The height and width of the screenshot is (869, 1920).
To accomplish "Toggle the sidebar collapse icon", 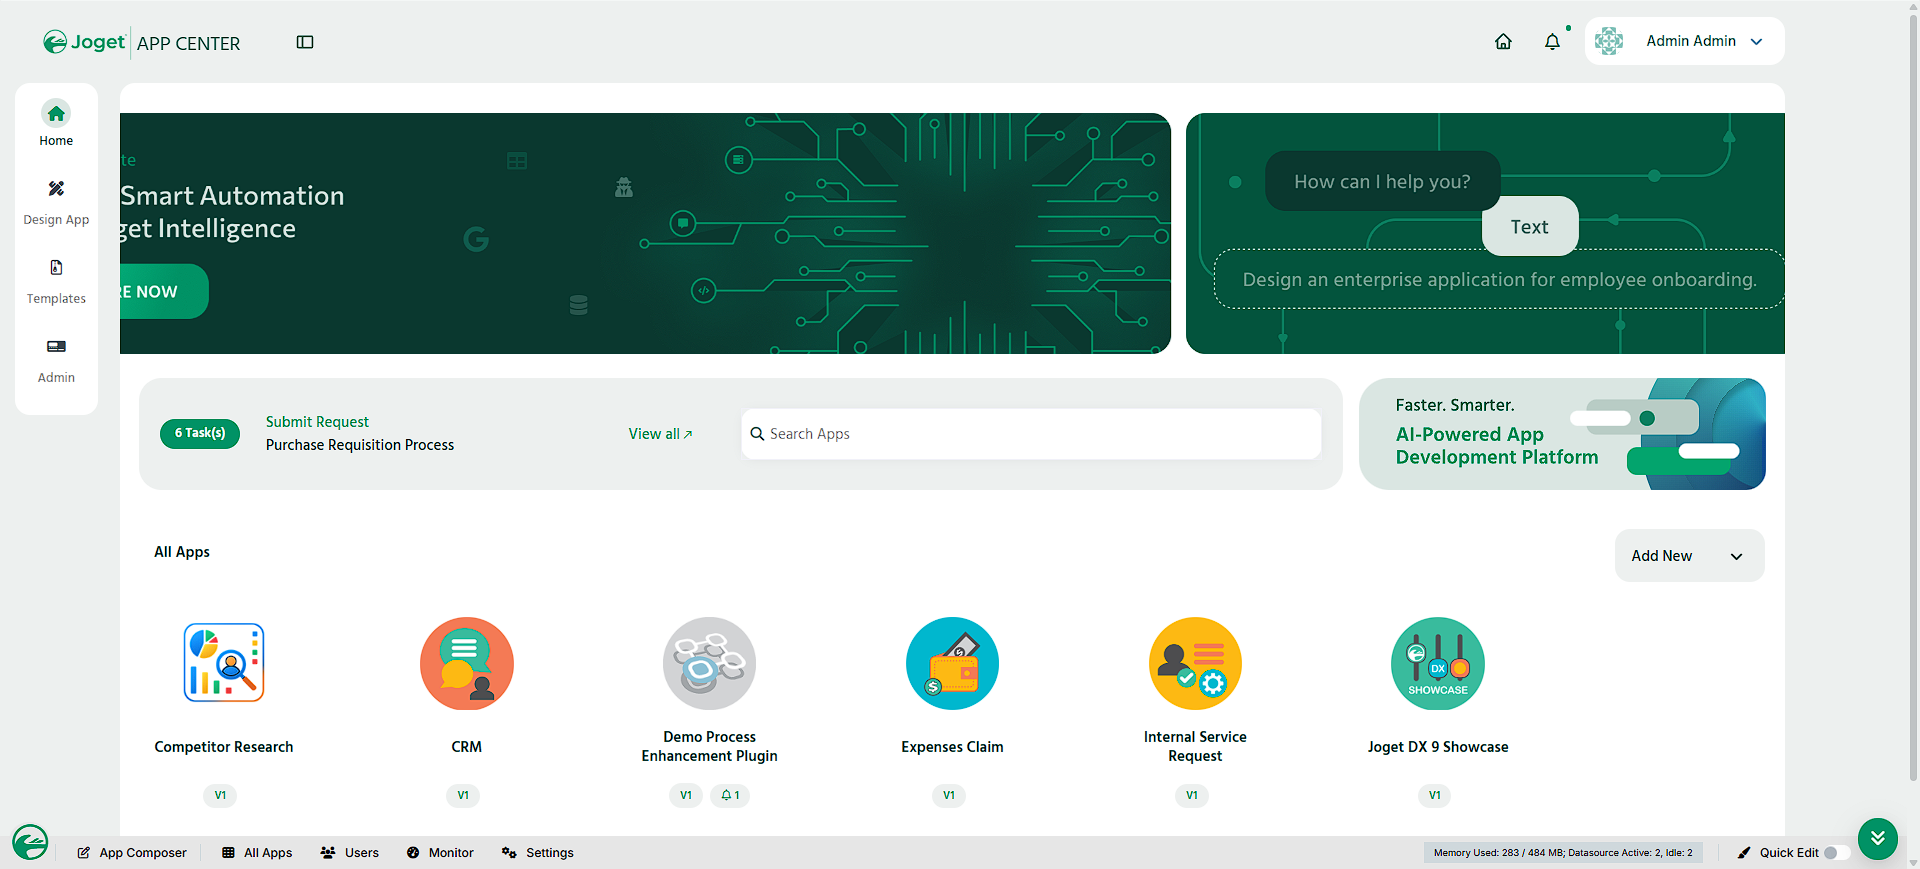I will [x=305, y=42].
